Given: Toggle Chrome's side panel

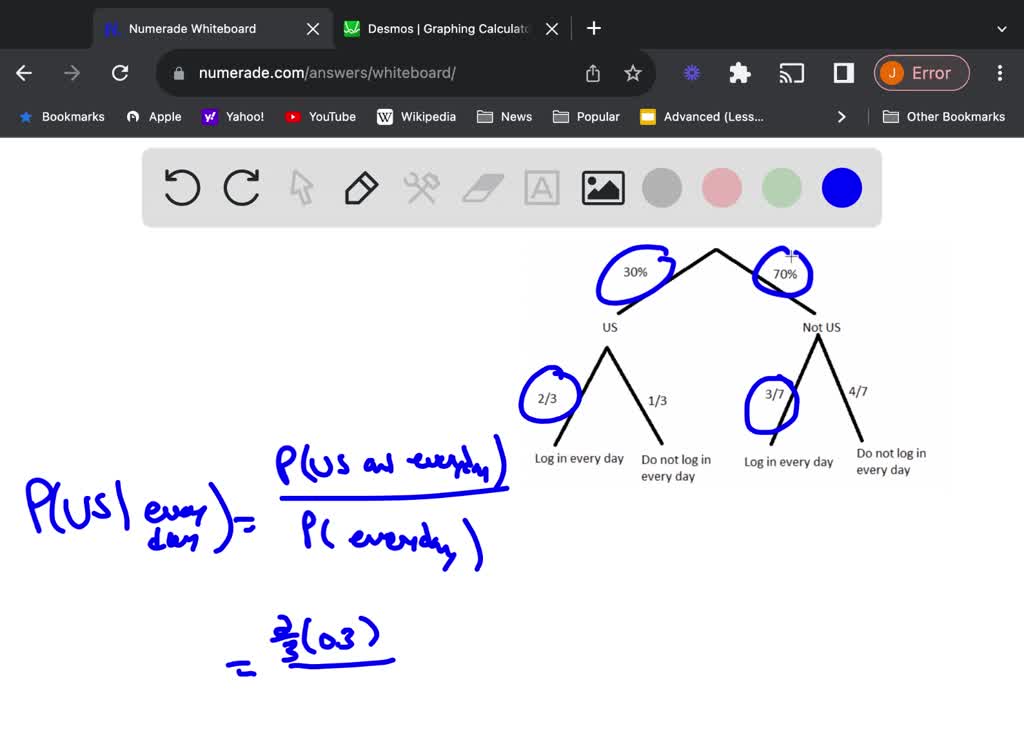Looking at the screenshot, I should point(841,73).
